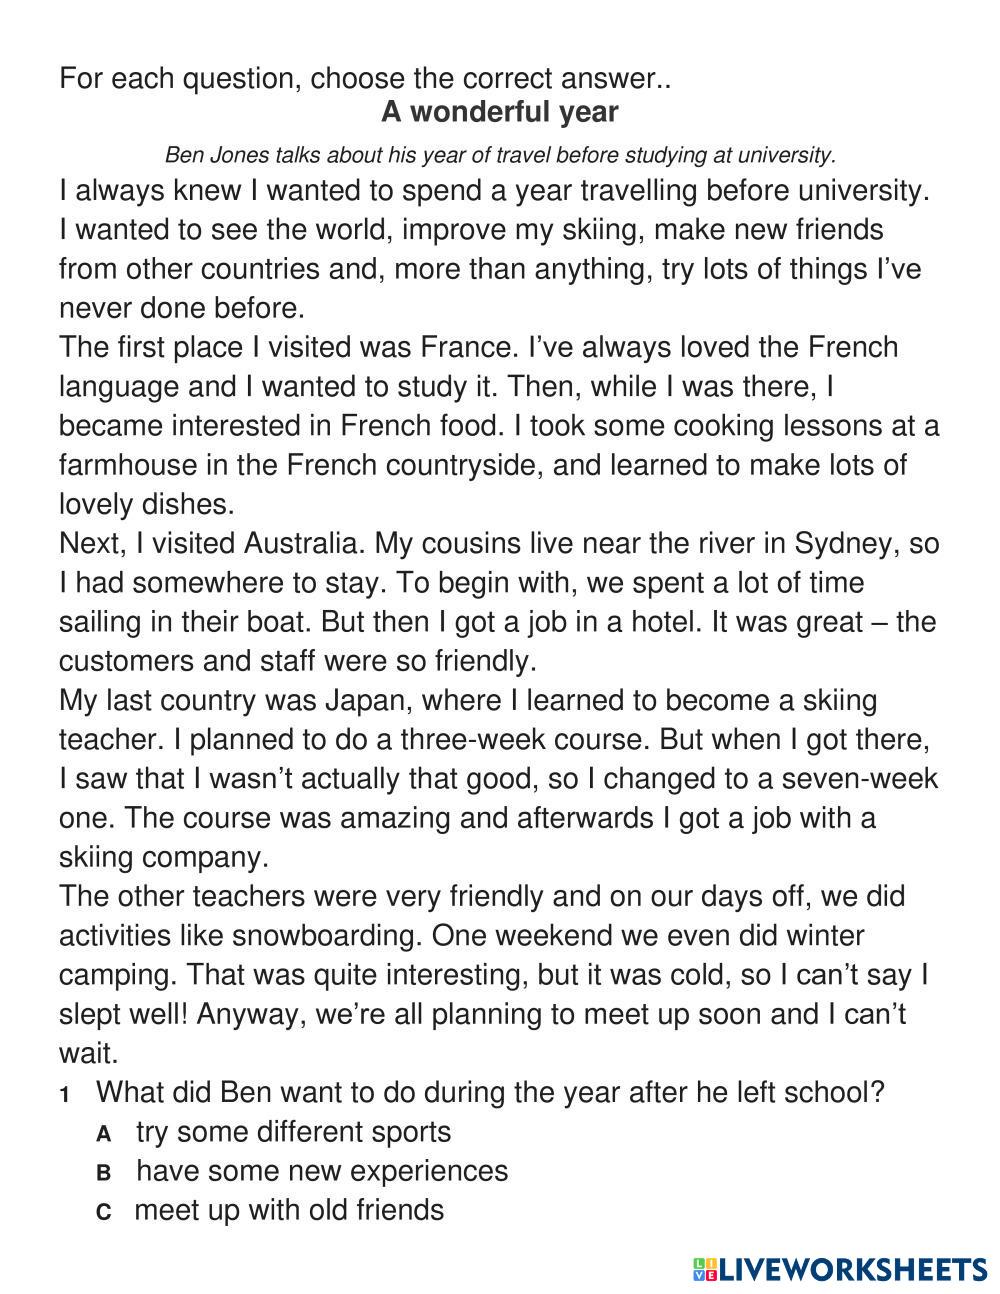Select answer A: try some different sports

pyautogui.click(x=293, y=1131)
